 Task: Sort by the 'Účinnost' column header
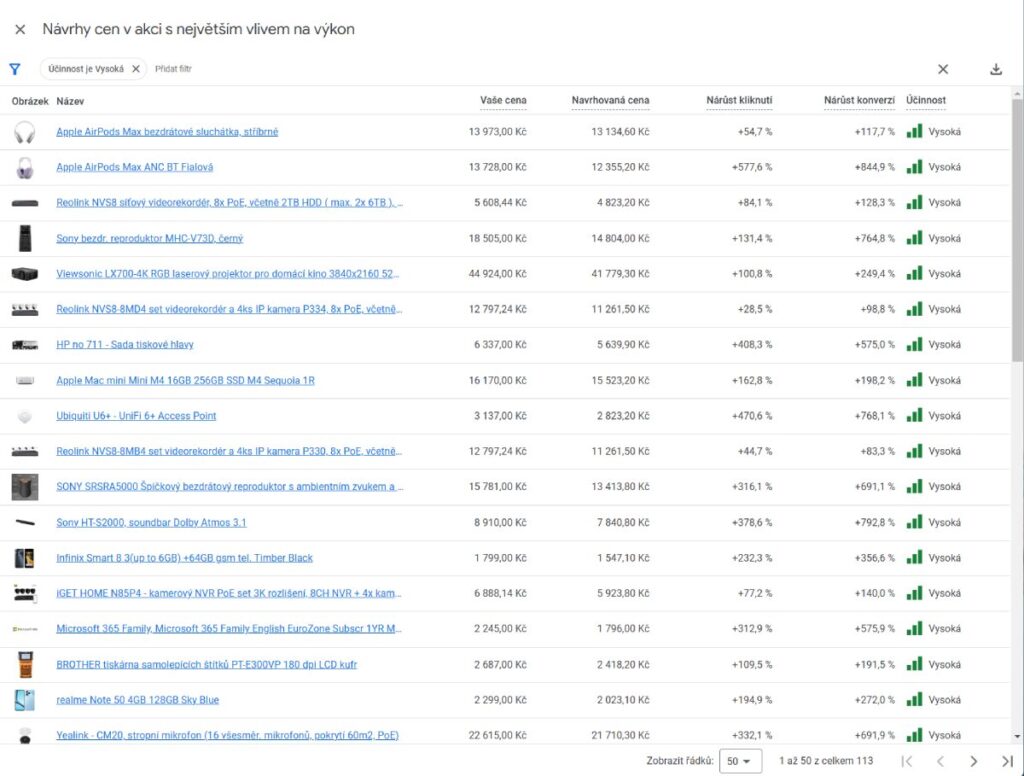tap(926, 101)
